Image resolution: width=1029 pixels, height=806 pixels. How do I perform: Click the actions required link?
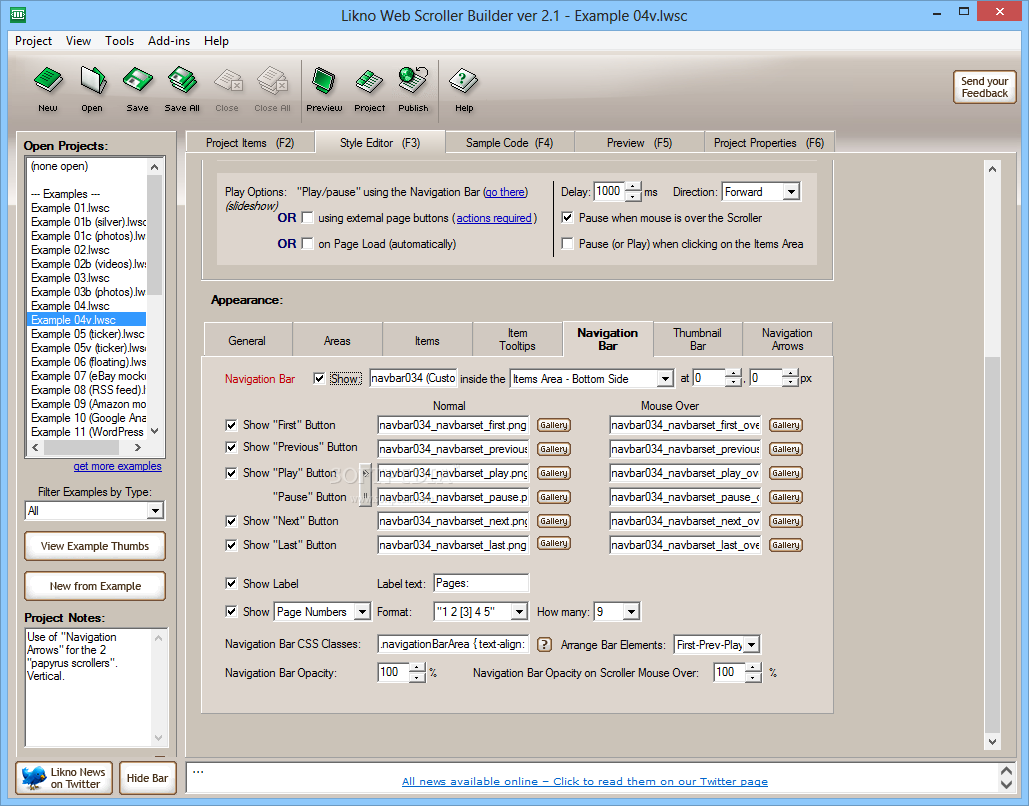(x=494, y=218)
